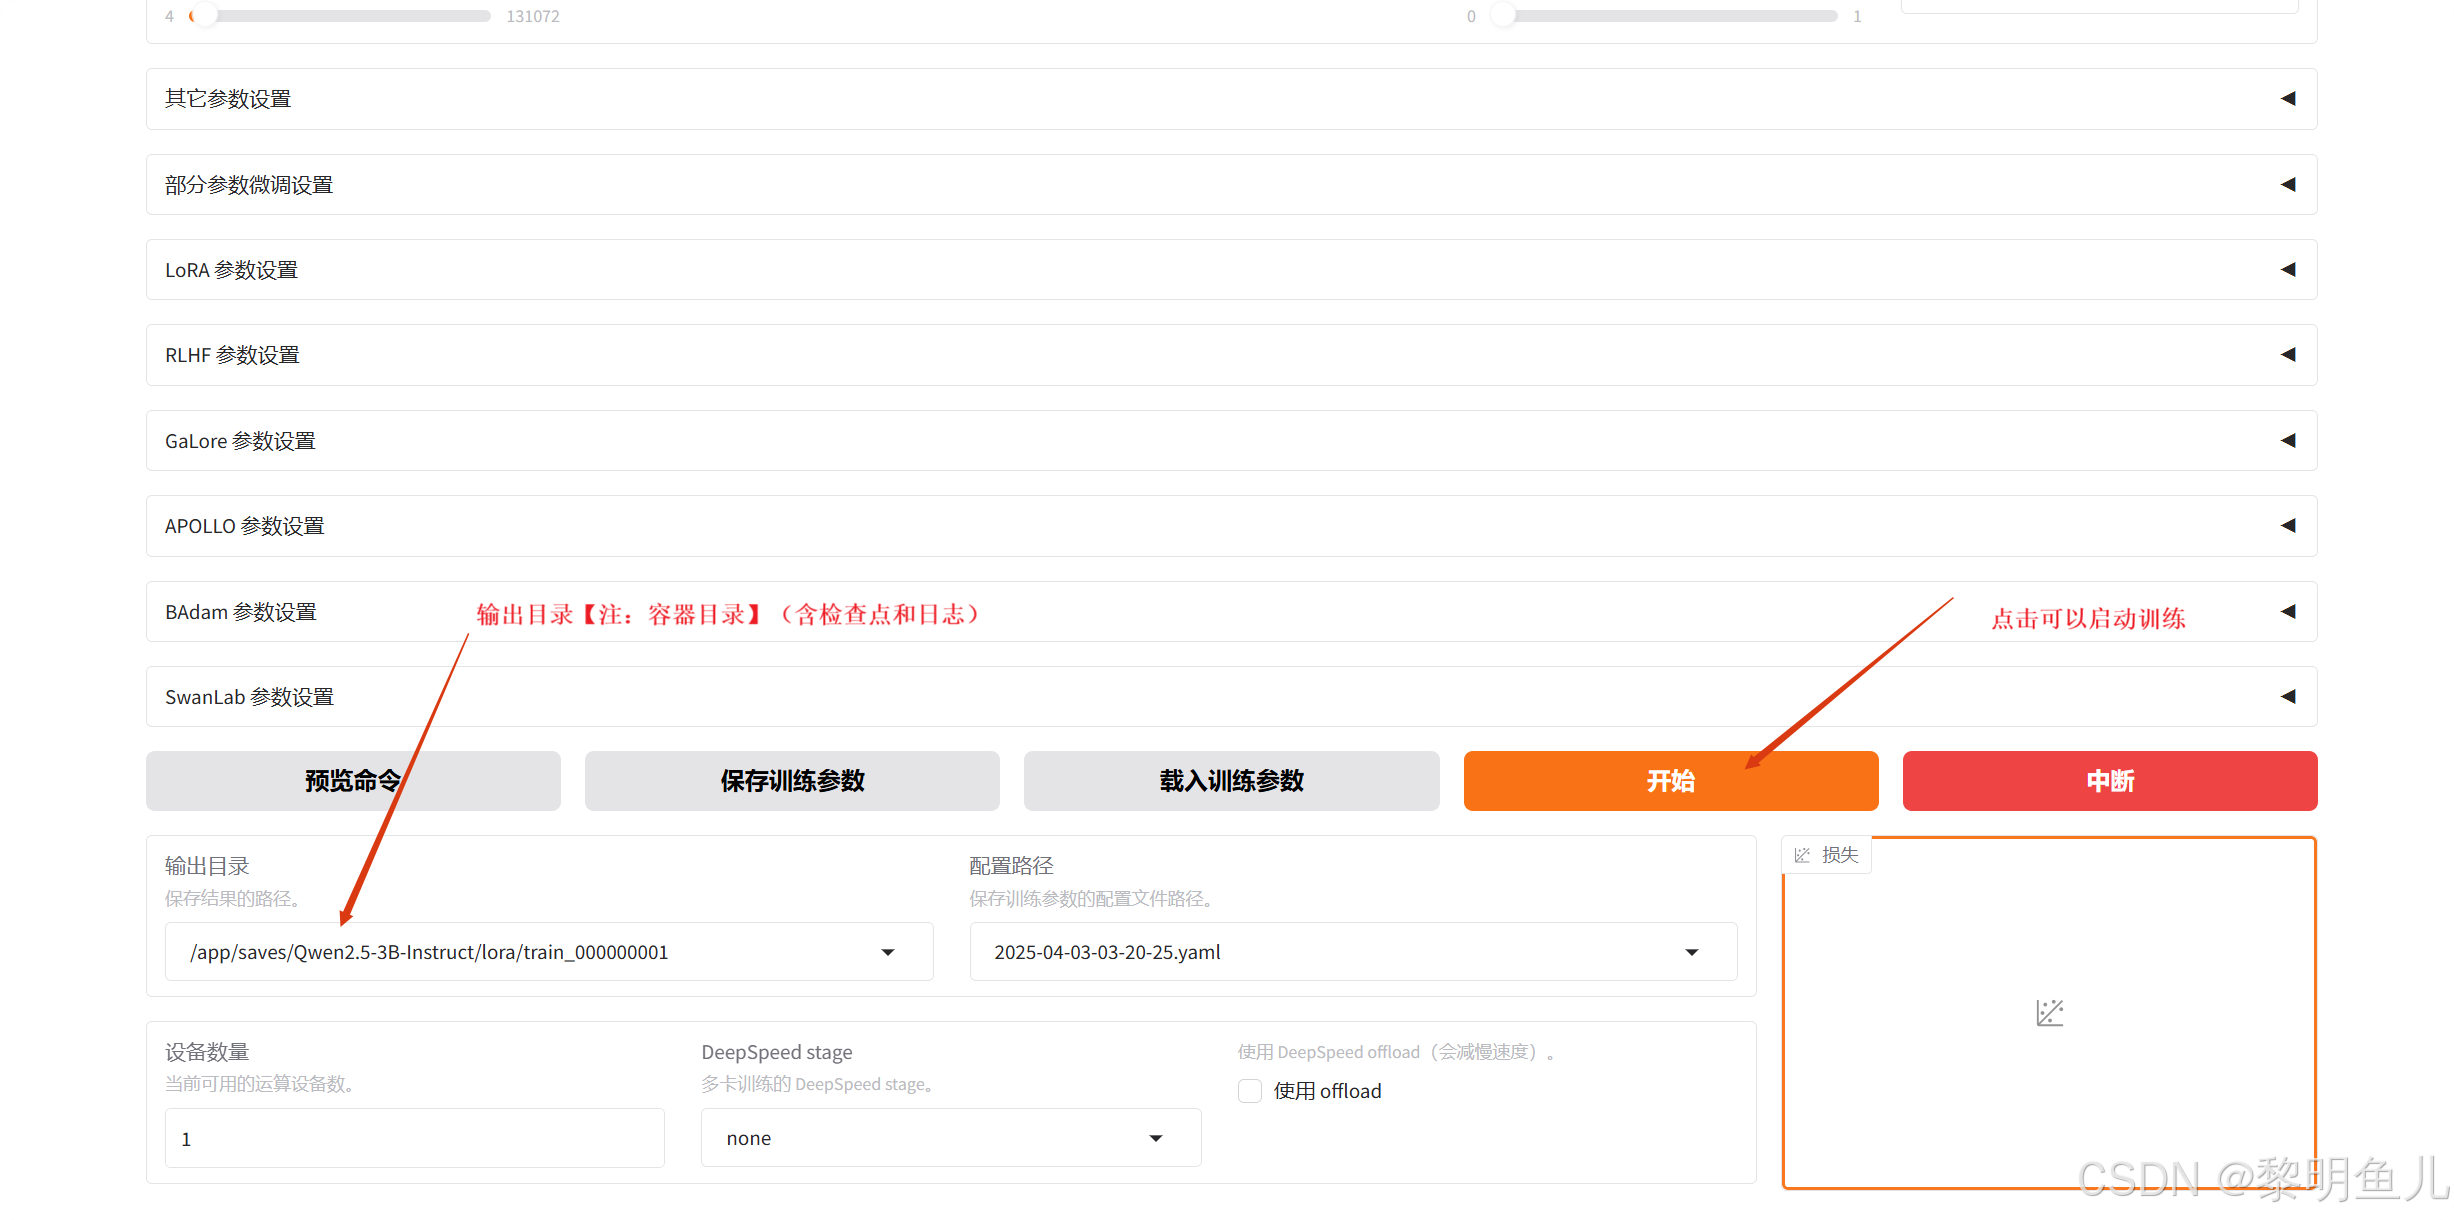Open the DeepSpeed stage dropdown
Viewport: 2454px width, 1220px height.
[1155, 1138]
